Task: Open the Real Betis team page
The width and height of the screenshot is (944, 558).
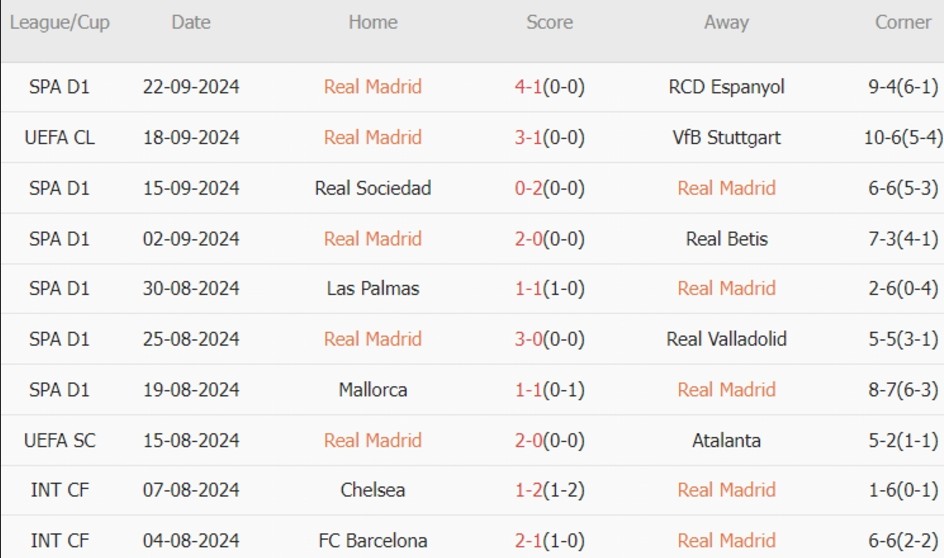Action: click(x=726, y=238)
